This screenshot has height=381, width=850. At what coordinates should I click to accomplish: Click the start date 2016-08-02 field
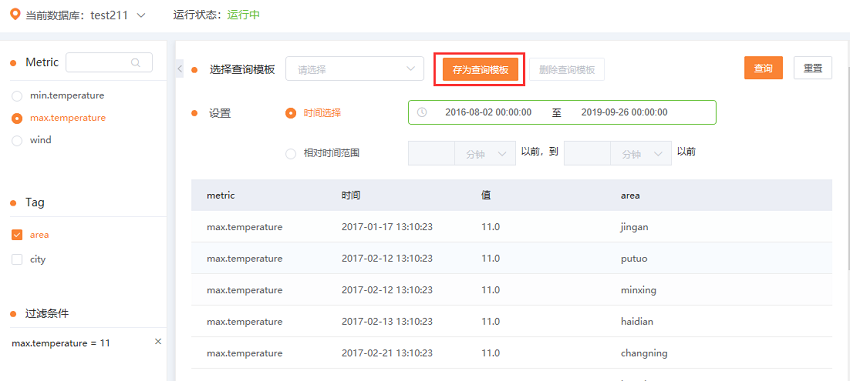(x=488, y=112)
